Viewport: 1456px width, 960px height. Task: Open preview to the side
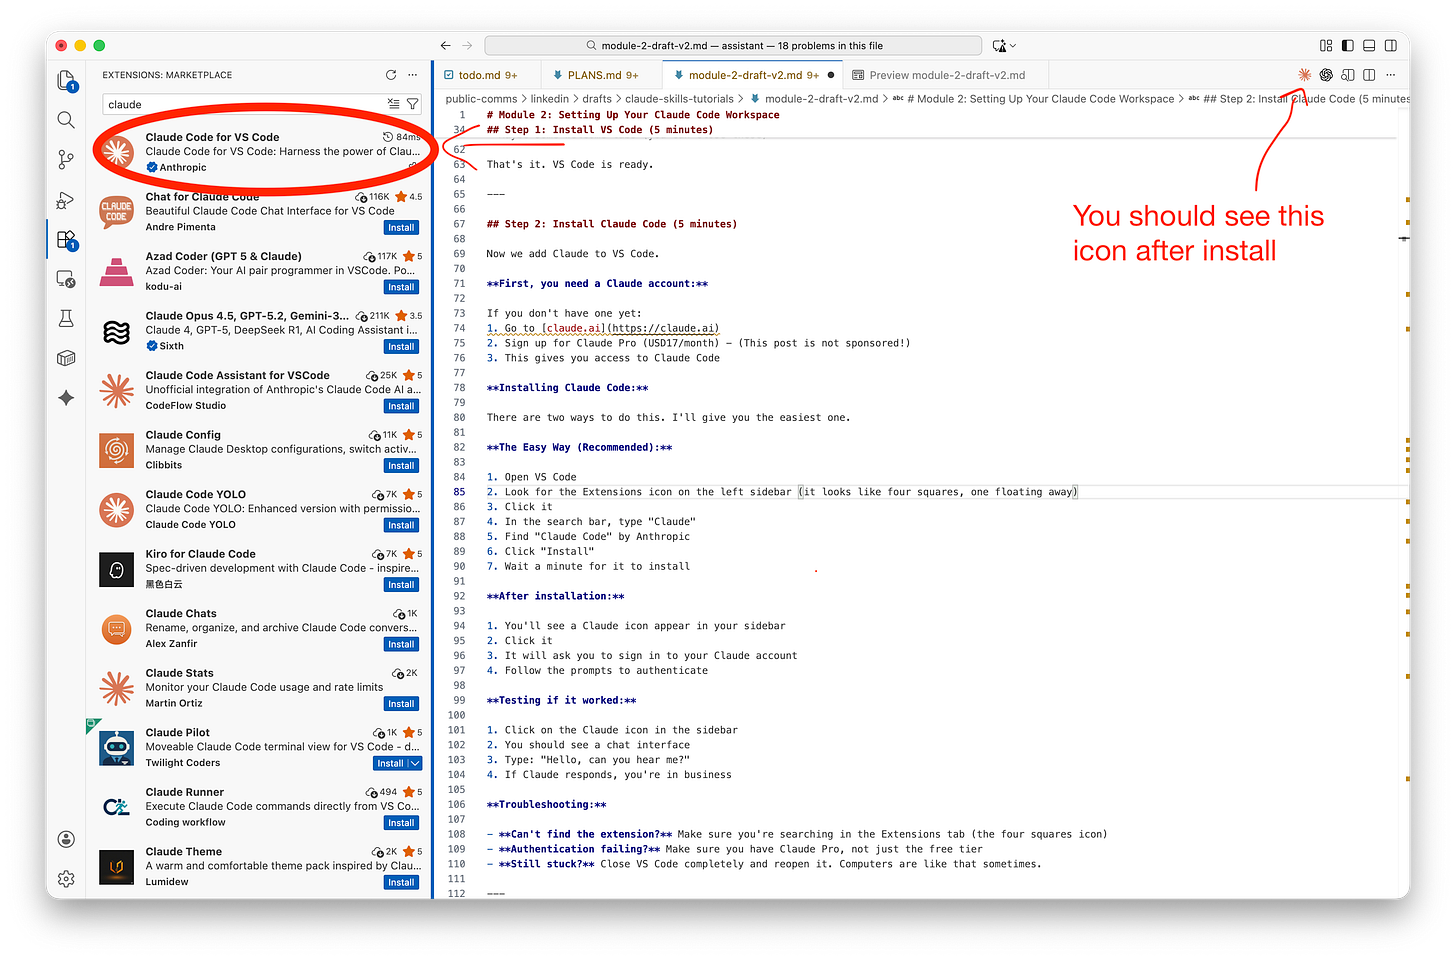point(1347,75)
